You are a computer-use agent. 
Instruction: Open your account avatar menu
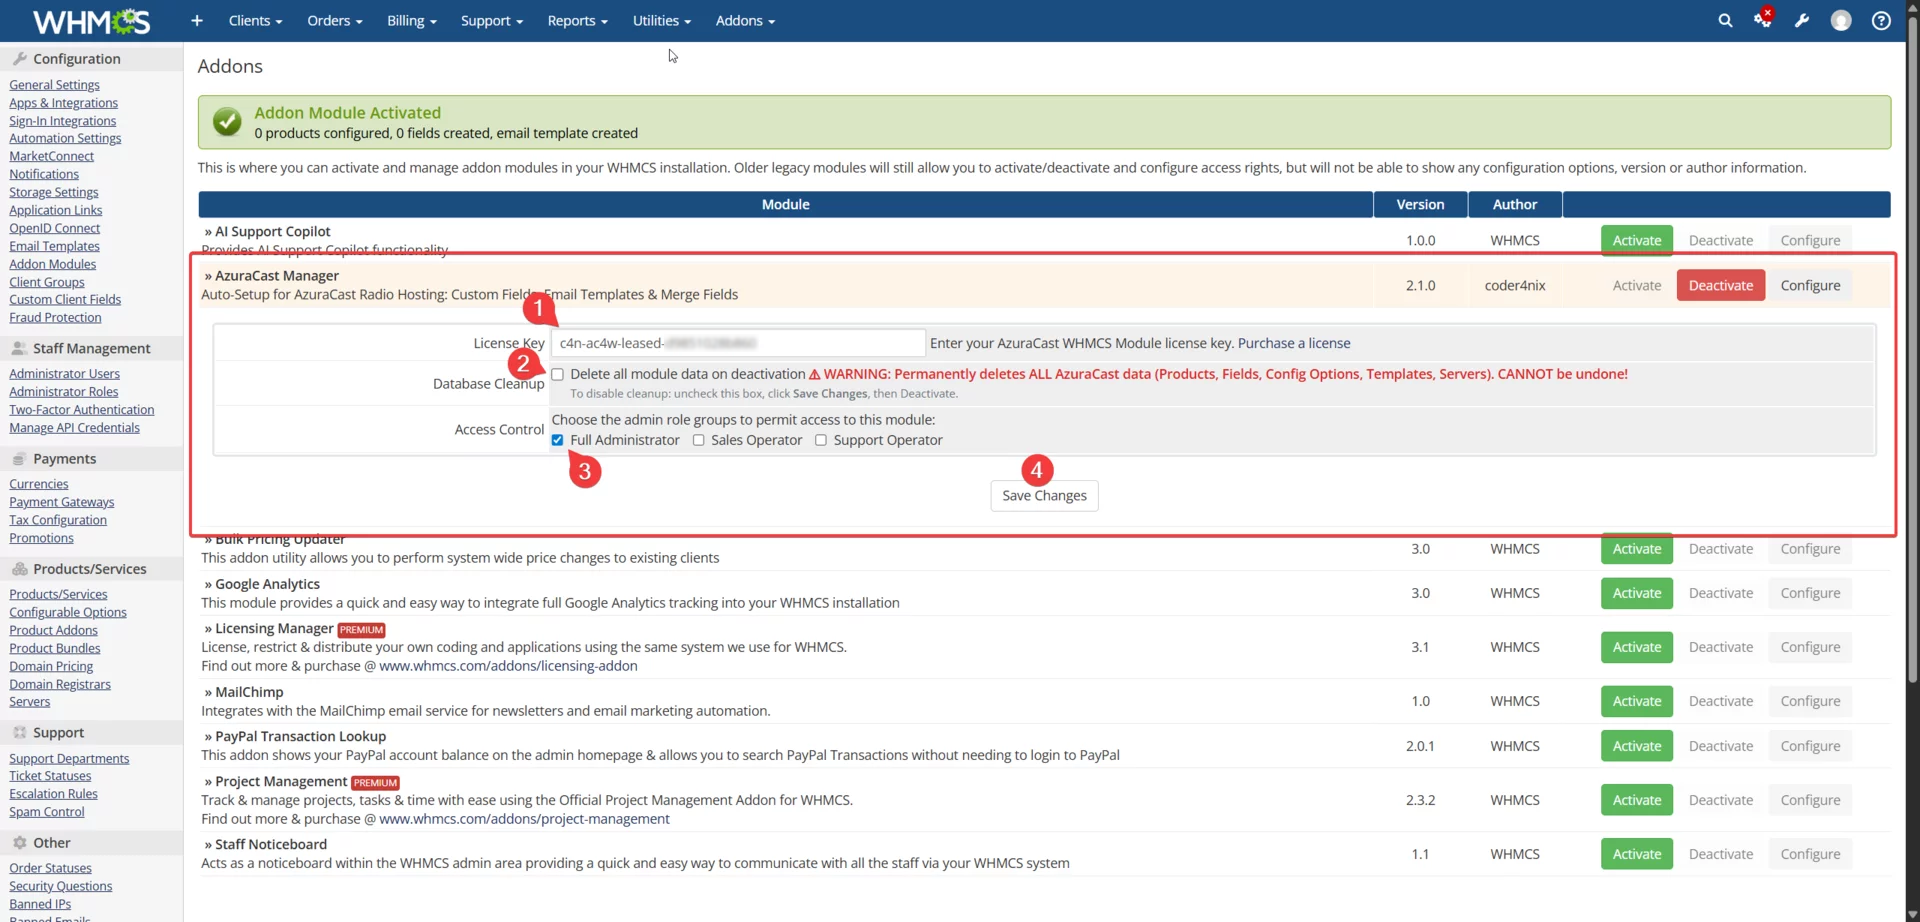coord(1842,20)
